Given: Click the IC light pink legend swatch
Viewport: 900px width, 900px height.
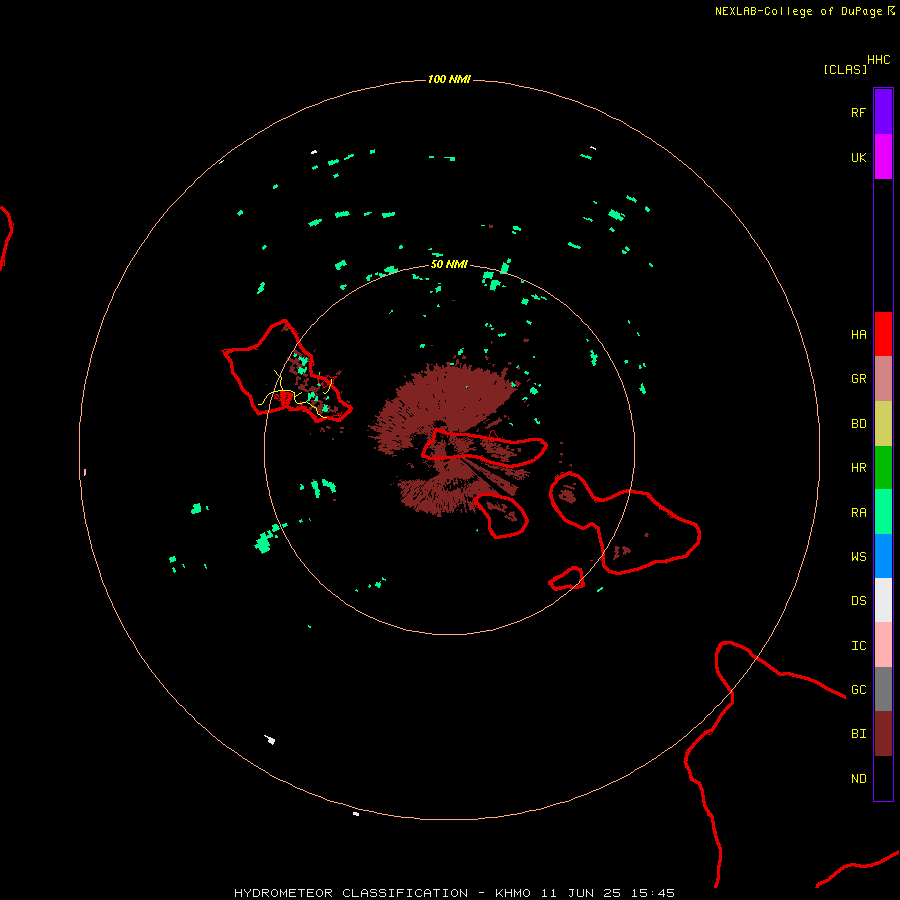Looking at the screenshot, I should tap(883, 645).
